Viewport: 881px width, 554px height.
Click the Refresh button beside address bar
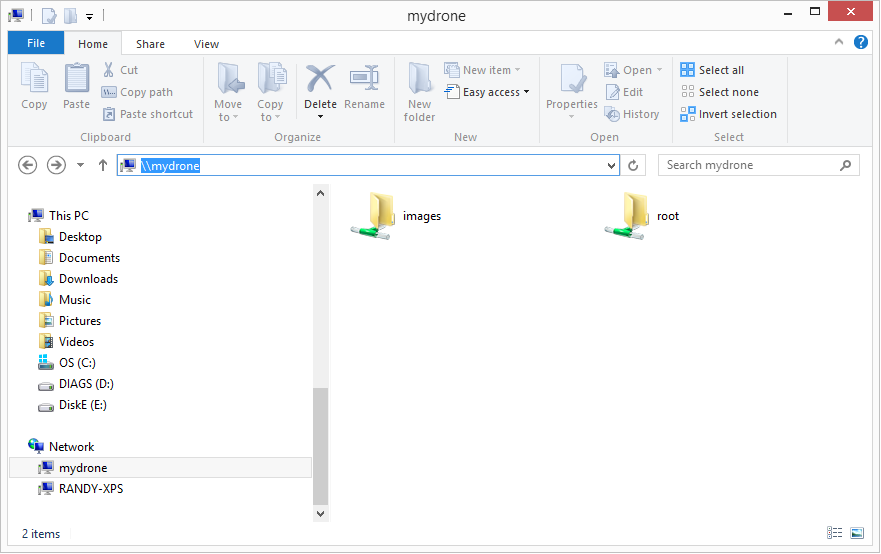(x=633, y=166)
